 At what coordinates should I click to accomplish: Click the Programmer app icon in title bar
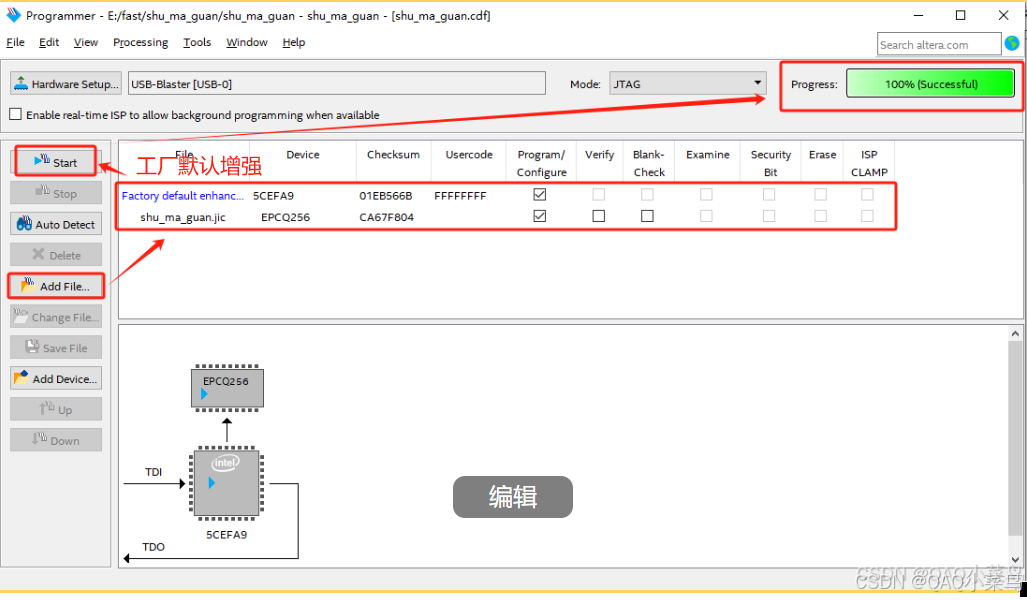tap(13, 14)
